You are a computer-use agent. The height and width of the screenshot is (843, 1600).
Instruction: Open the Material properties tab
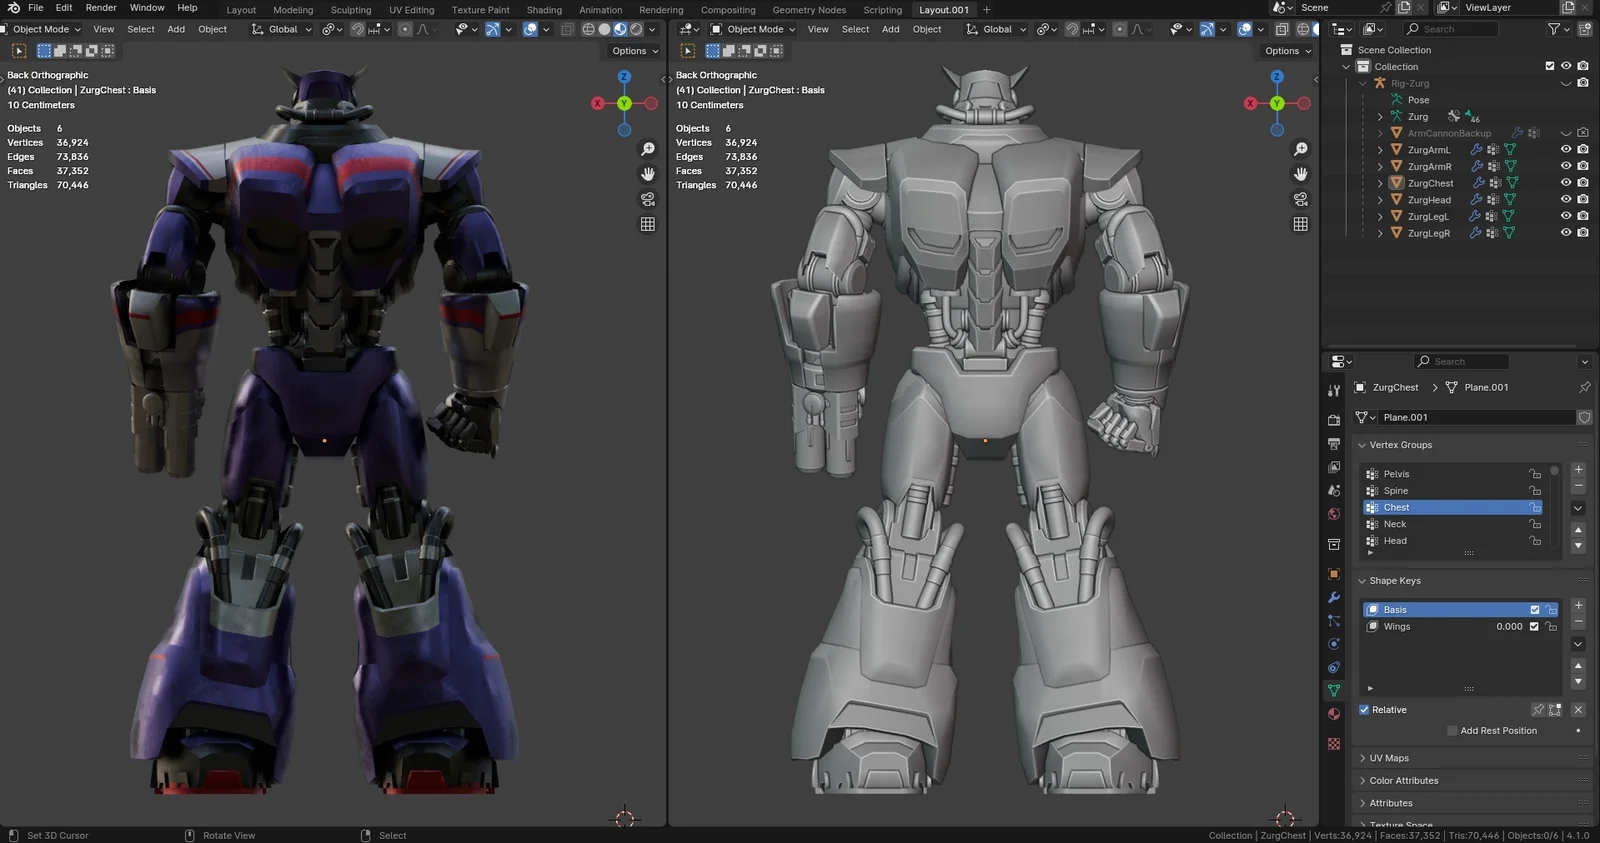[x=1334, y=714]
